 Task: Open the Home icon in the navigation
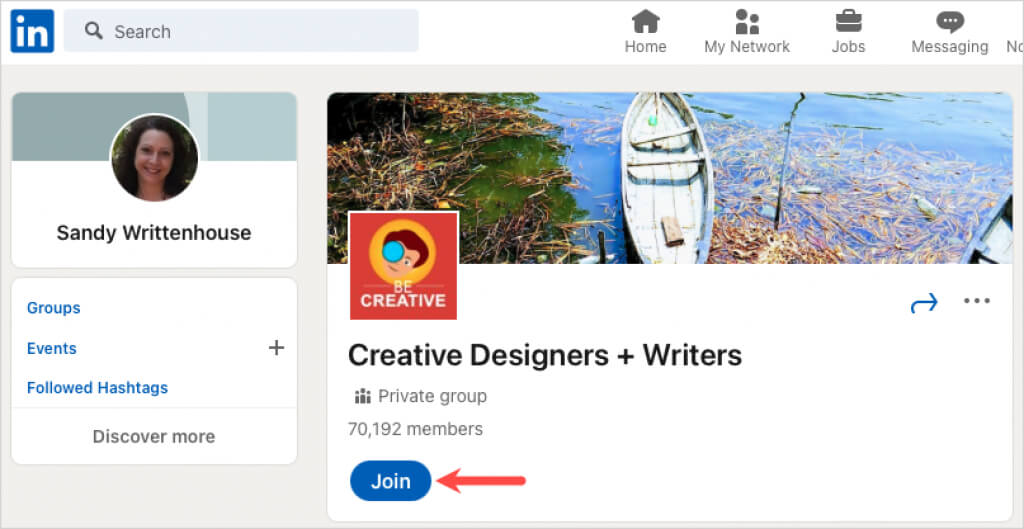645,21
